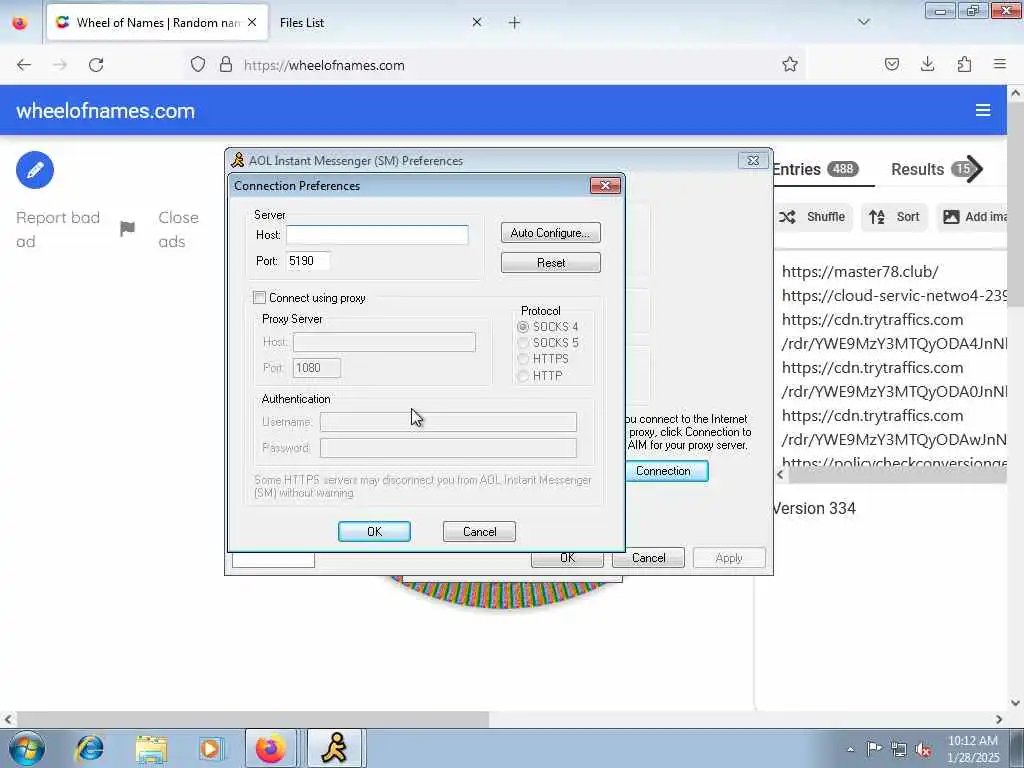Show hidden tray icons arrow
Screen dimensions: 1024x768
coord(850,750)
